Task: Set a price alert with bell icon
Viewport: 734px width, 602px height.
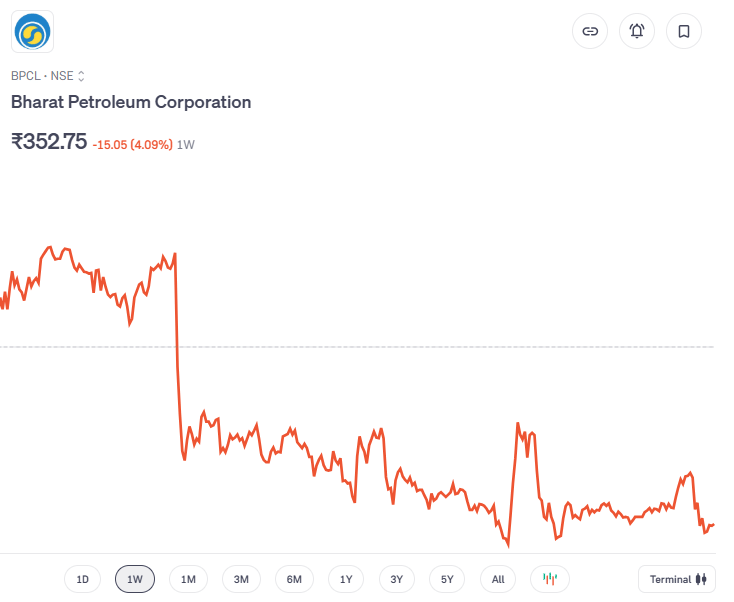Action: (637, 31)
